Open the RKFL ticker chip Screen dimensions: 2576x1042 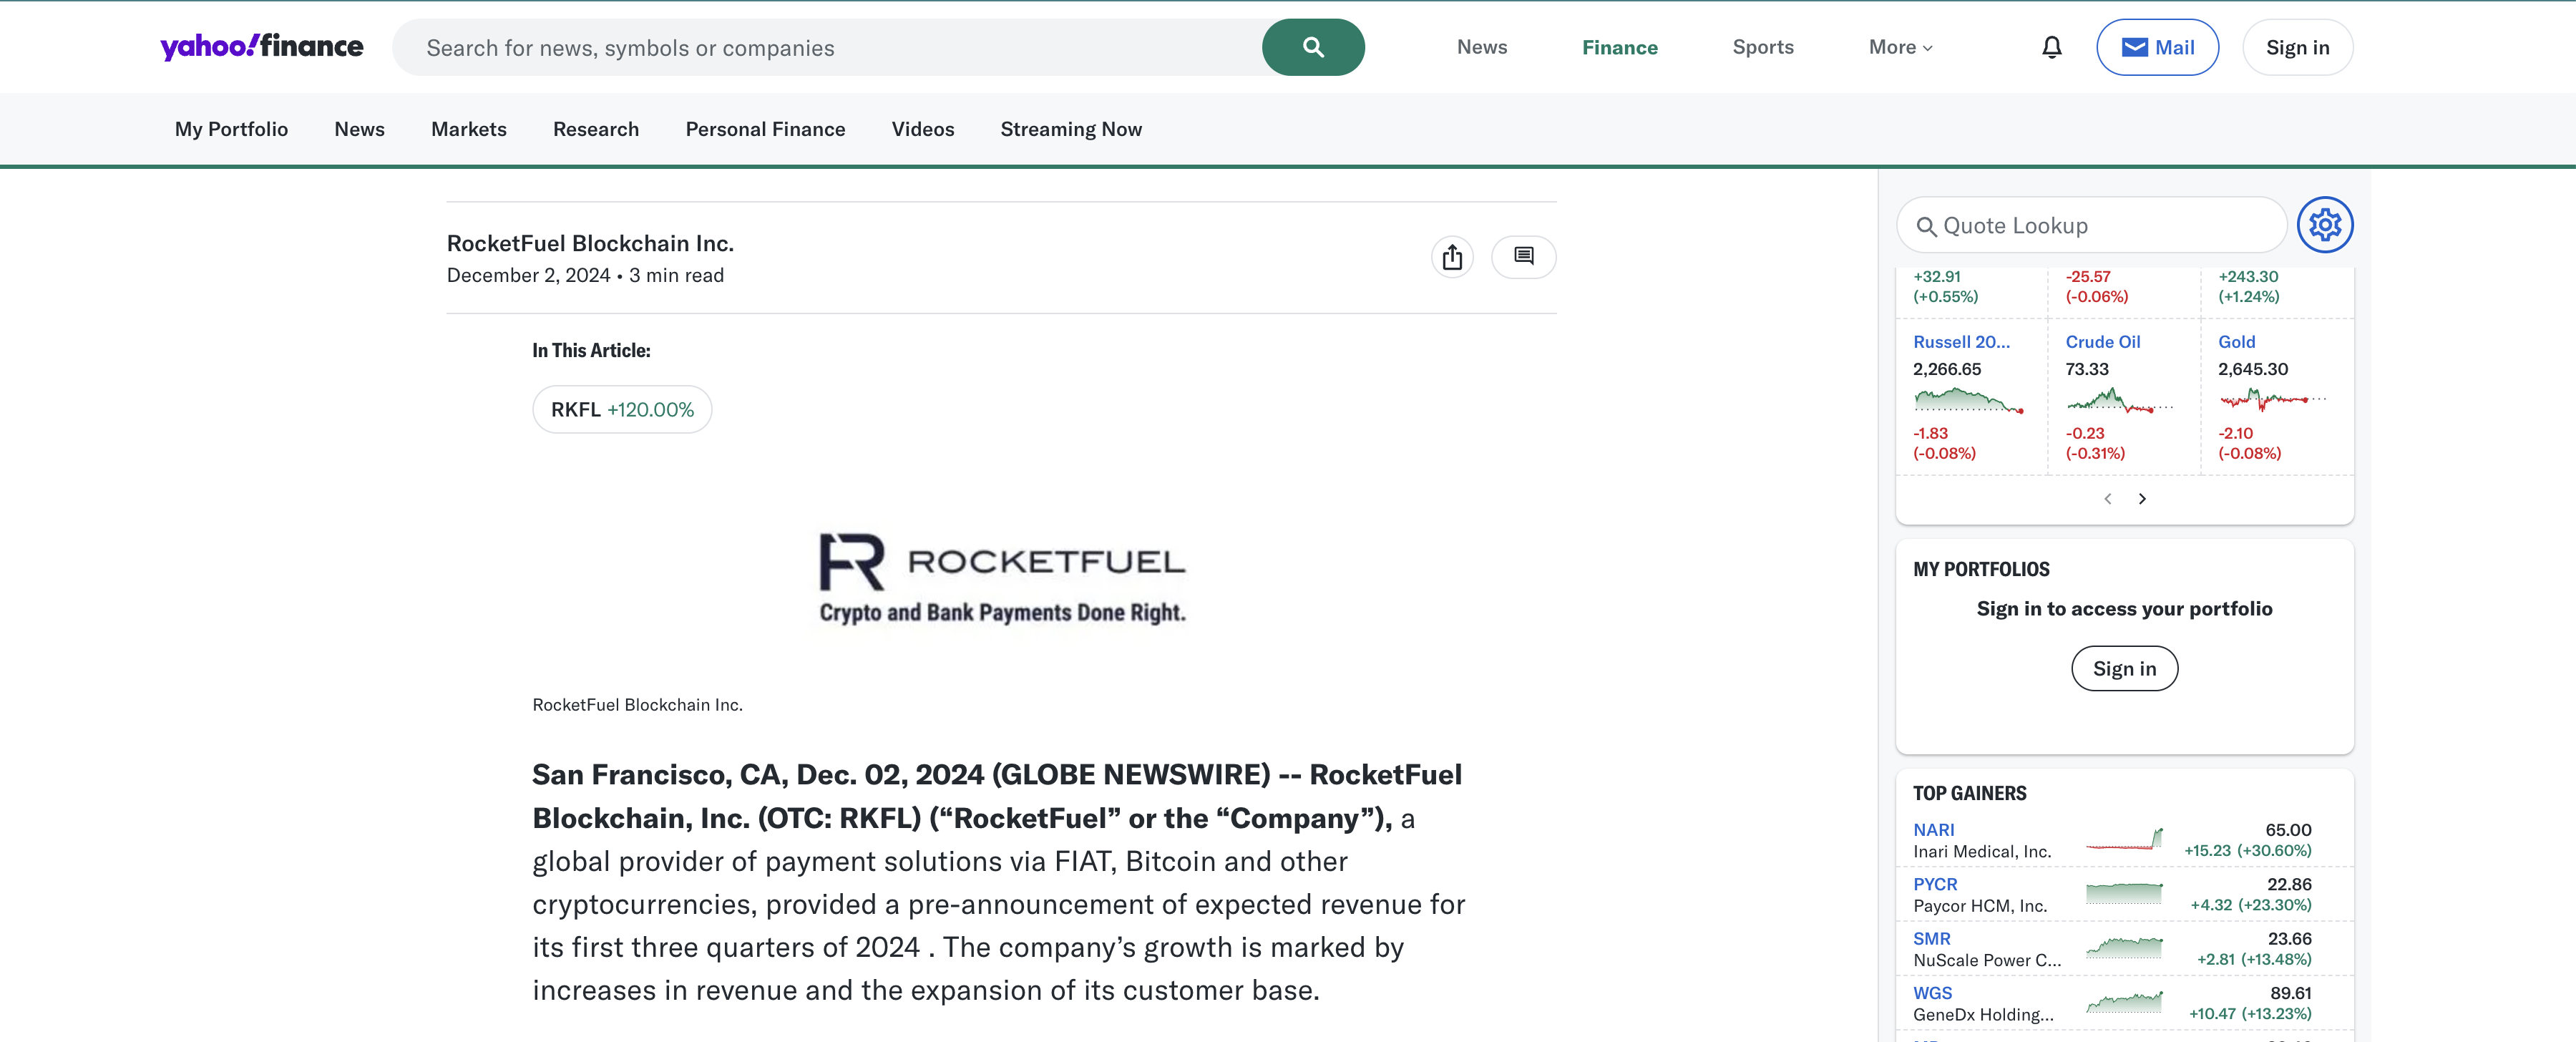pyautogui.click(x=622, y=409)
